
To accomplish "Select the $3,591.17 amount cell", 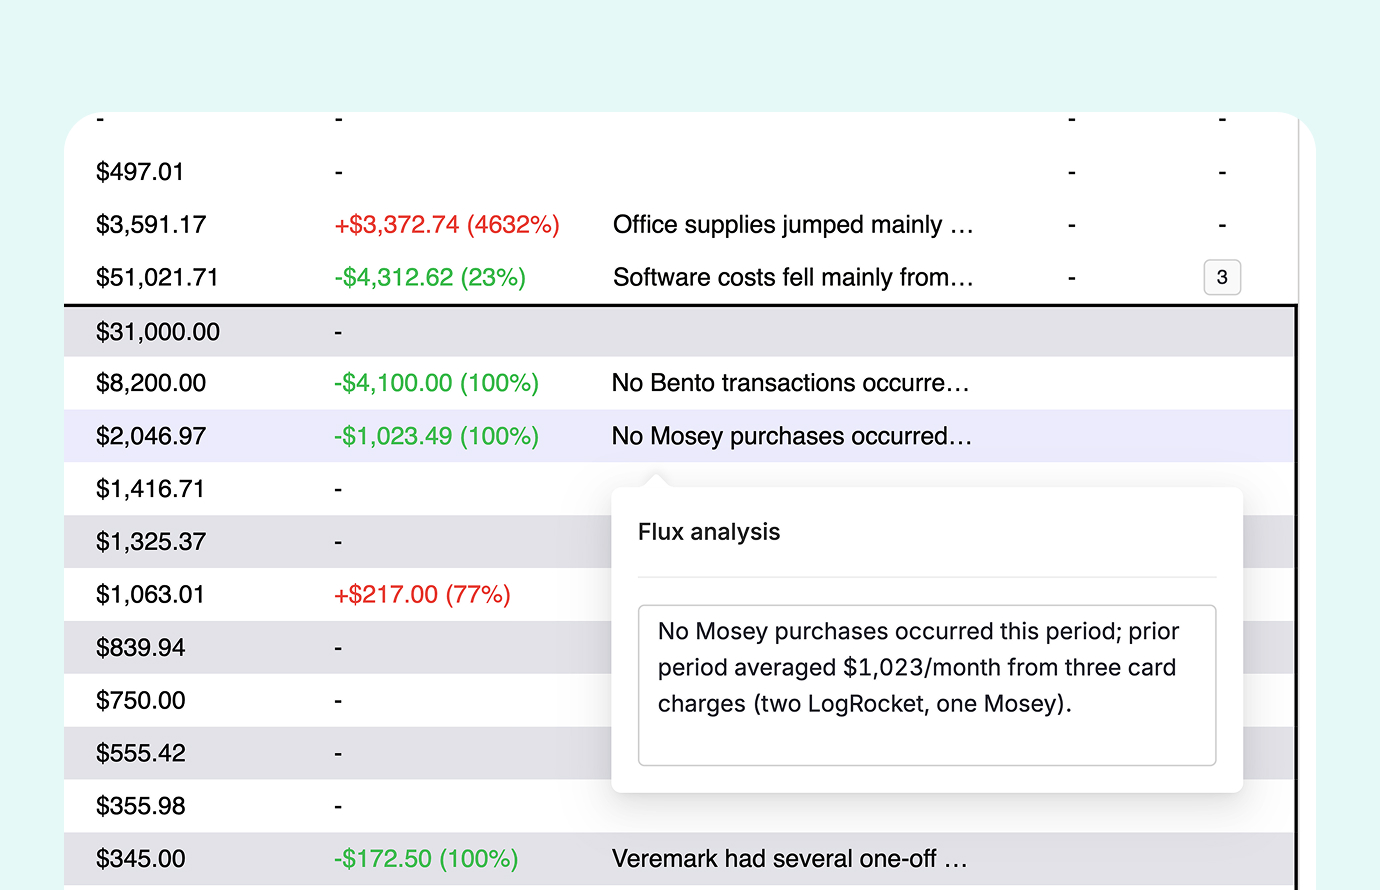I will pyautogui.click(x=151, y=225).
